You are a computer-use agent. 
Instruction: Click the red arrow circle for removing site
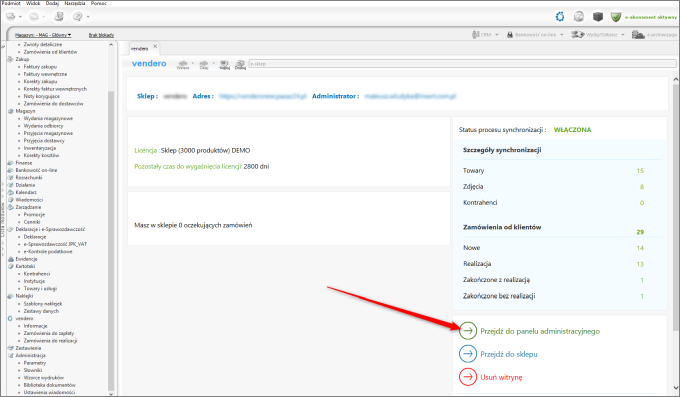468,377
